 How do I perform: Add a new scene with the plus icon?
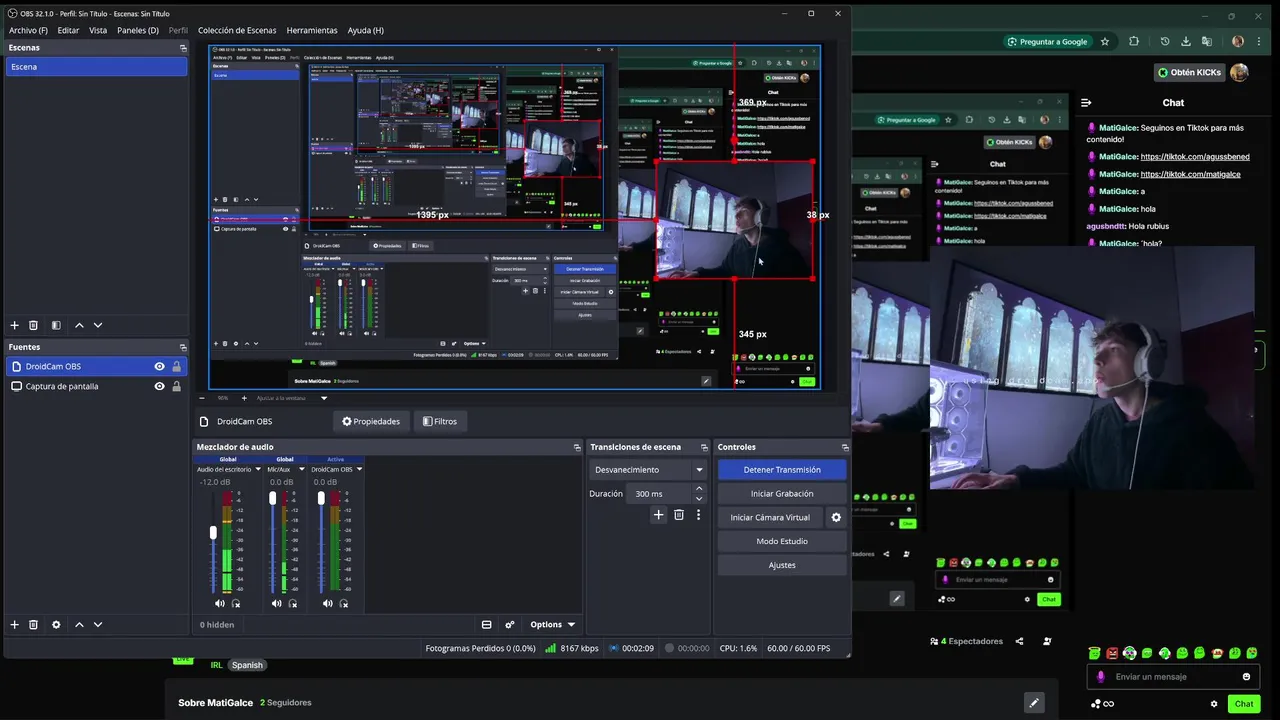(14, 325)
